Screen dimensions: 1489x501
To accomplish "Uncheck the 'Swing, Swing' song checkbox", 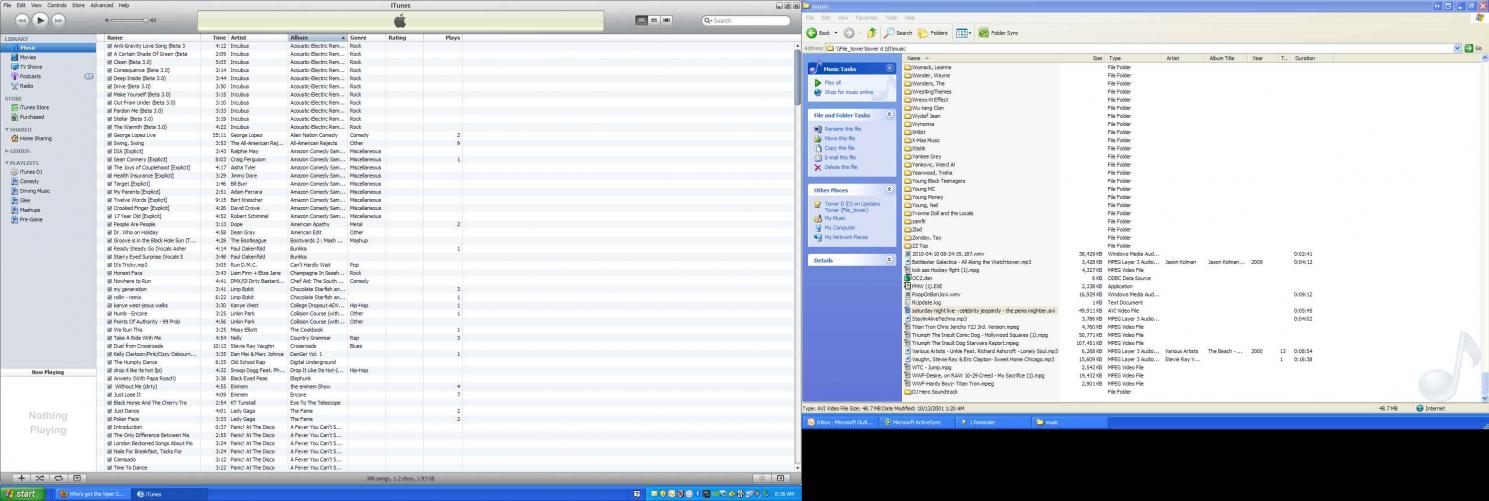I will [110, 143].
